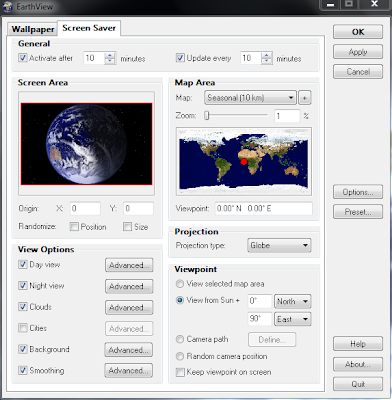Viewport: 392px width, 400px height.
Task: Increase the Activate after minutes spinner
Action: click(x=110, y=55)
